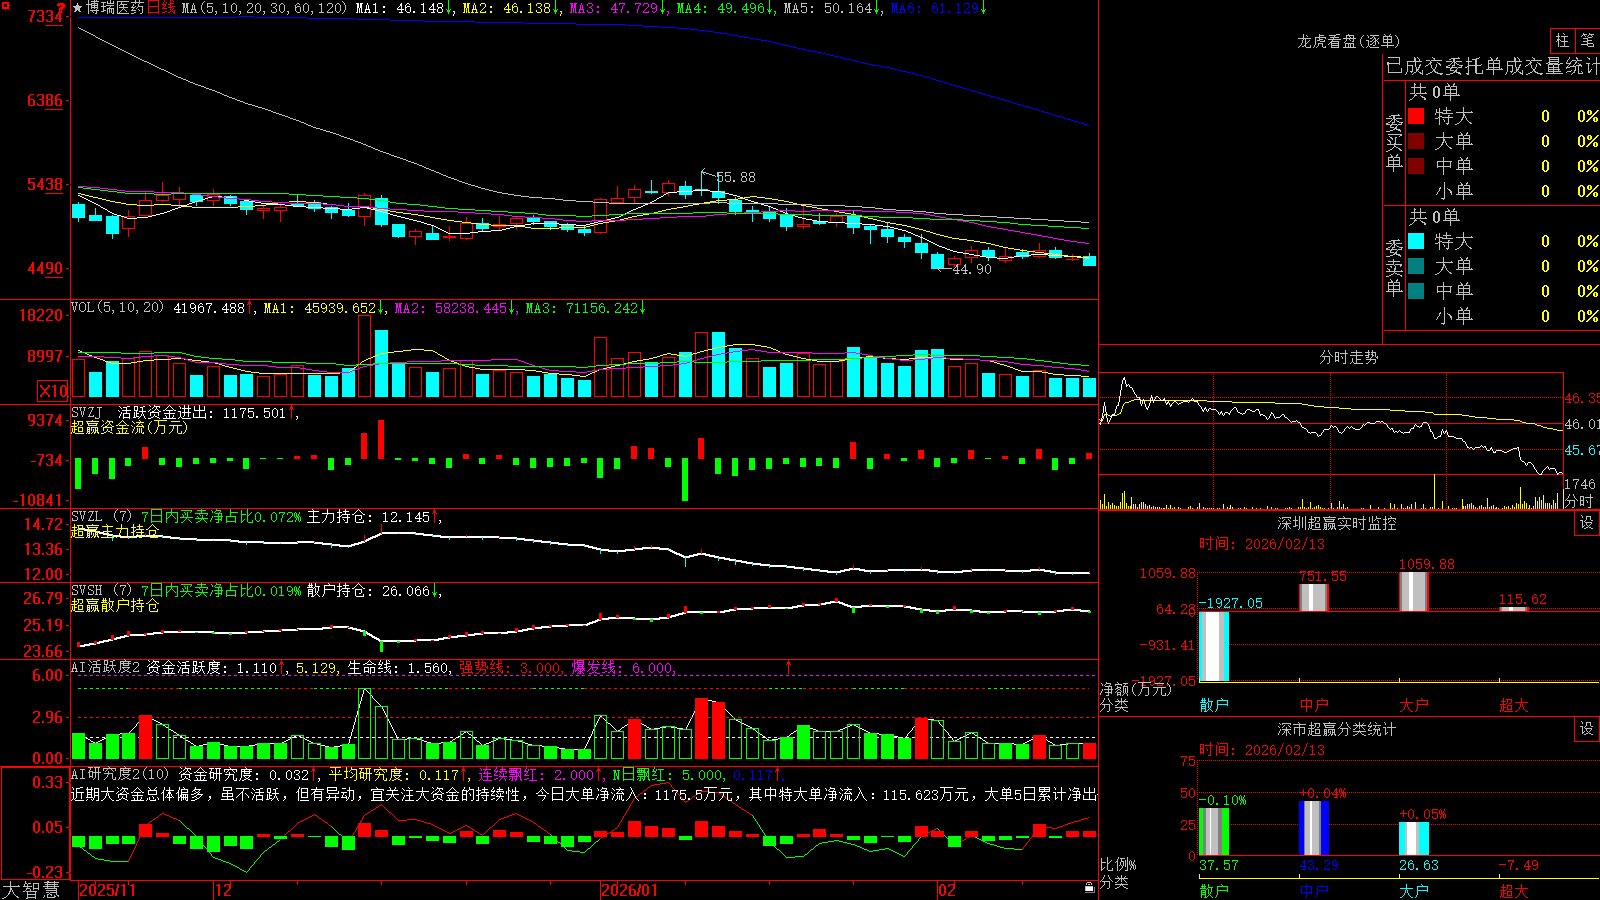1600x900 pixels.
Task: Click the -1927.05 散户 net value
Action: coord(1231,603)
